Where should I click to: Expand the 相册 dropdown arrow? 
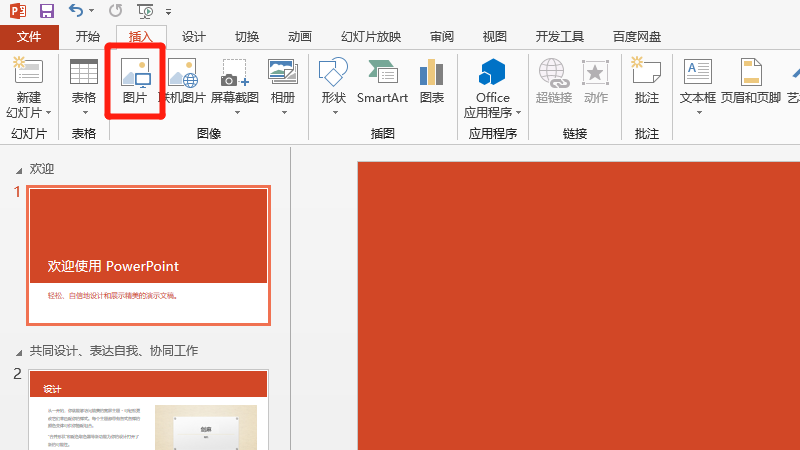284,112
